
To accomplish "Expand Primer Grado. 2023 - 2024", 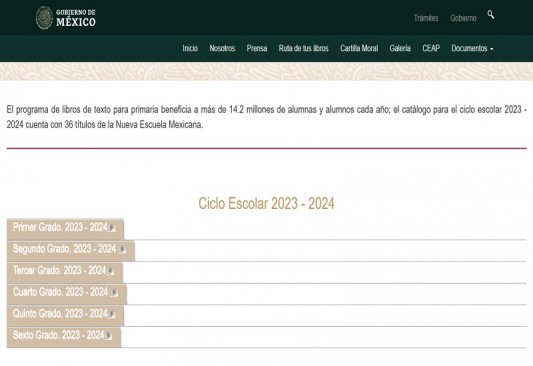I will point(65,229).
